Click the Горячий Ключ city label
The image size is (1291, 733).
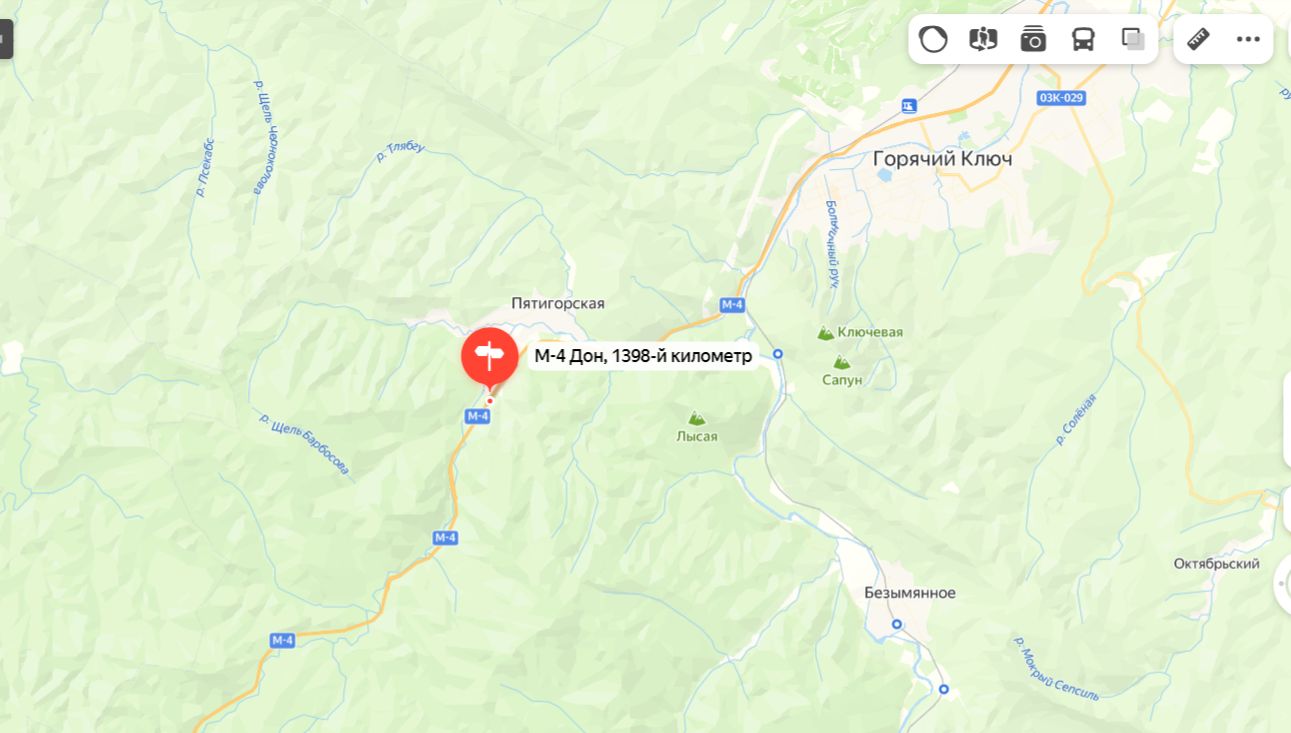[943, 159]
